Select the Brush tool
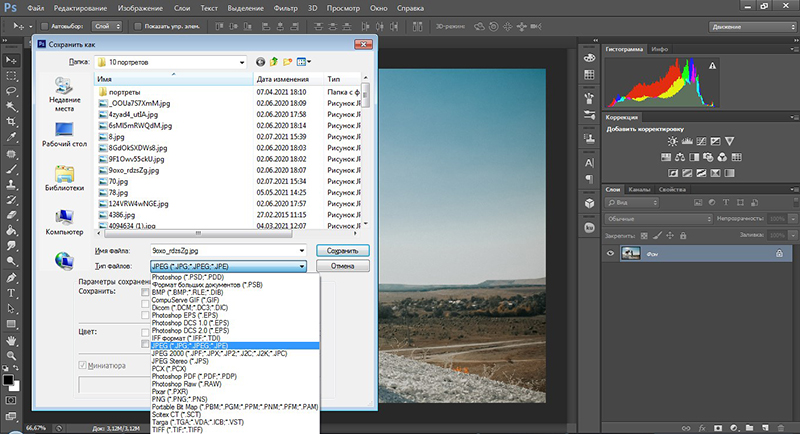The width and height of the screenshot is (800, 434). click(11, 170)
